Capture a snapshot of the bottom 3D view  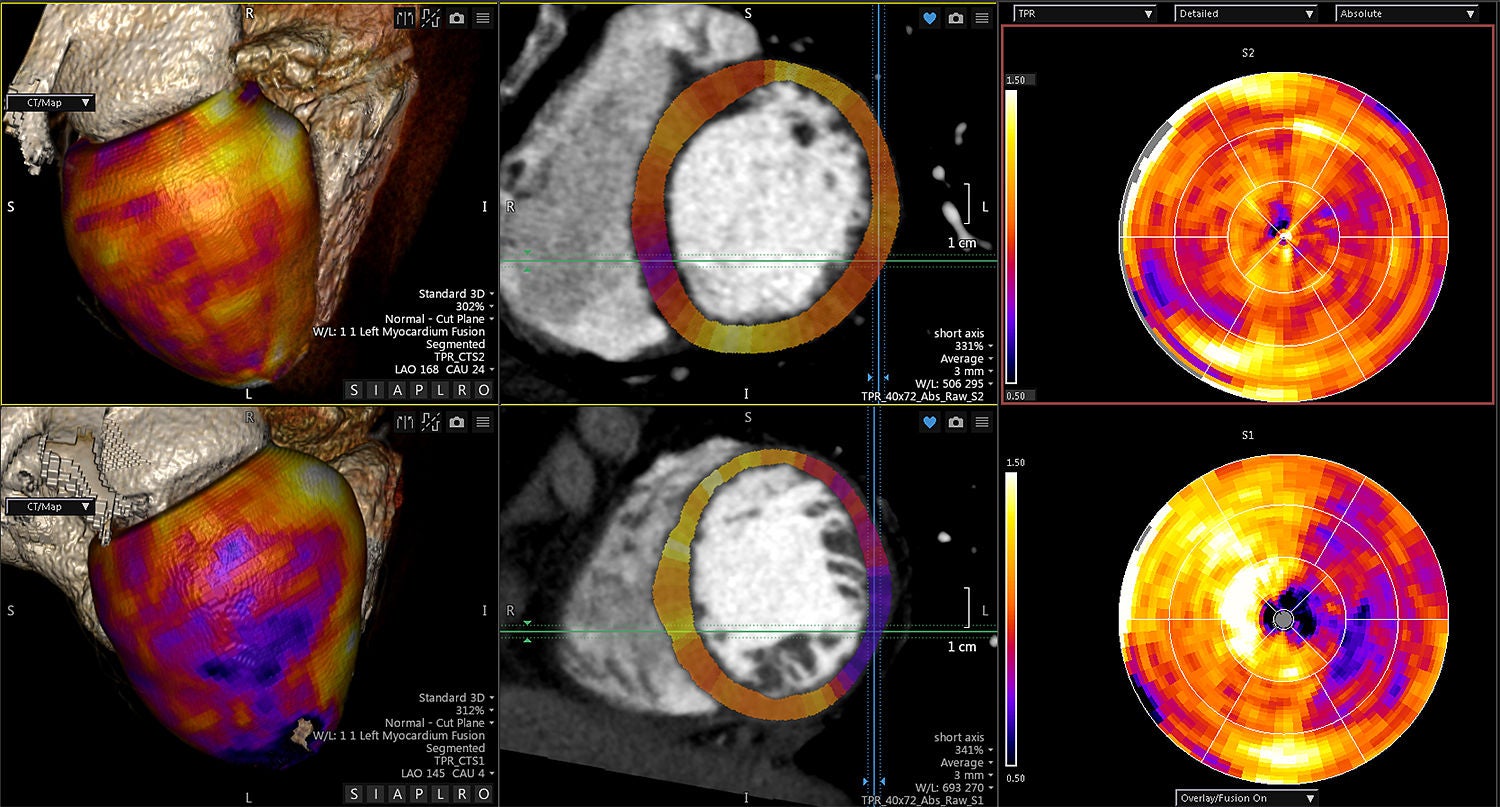457,422
